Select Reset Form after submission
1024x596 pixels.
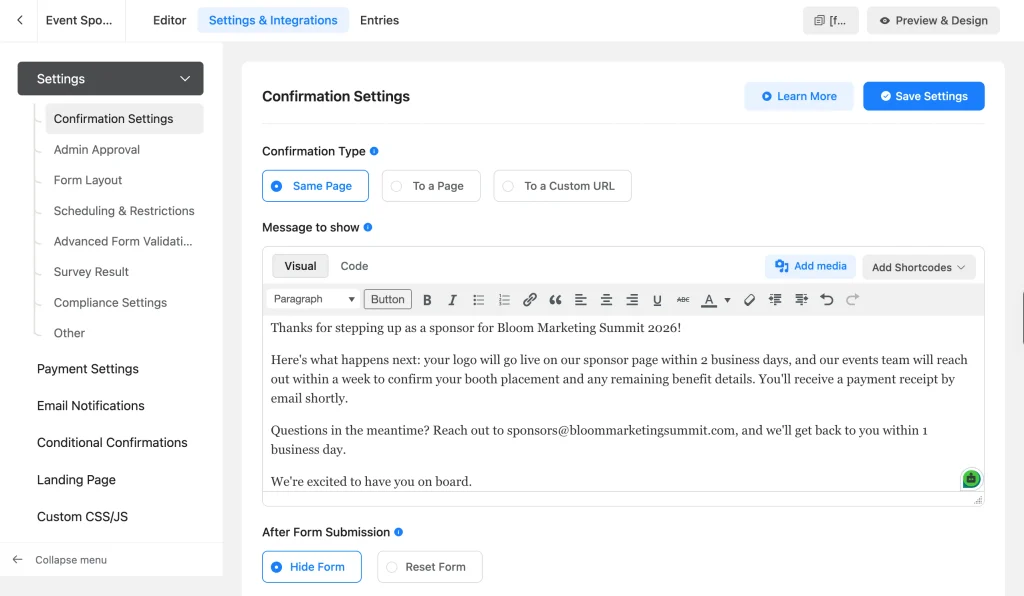point(430,567)
